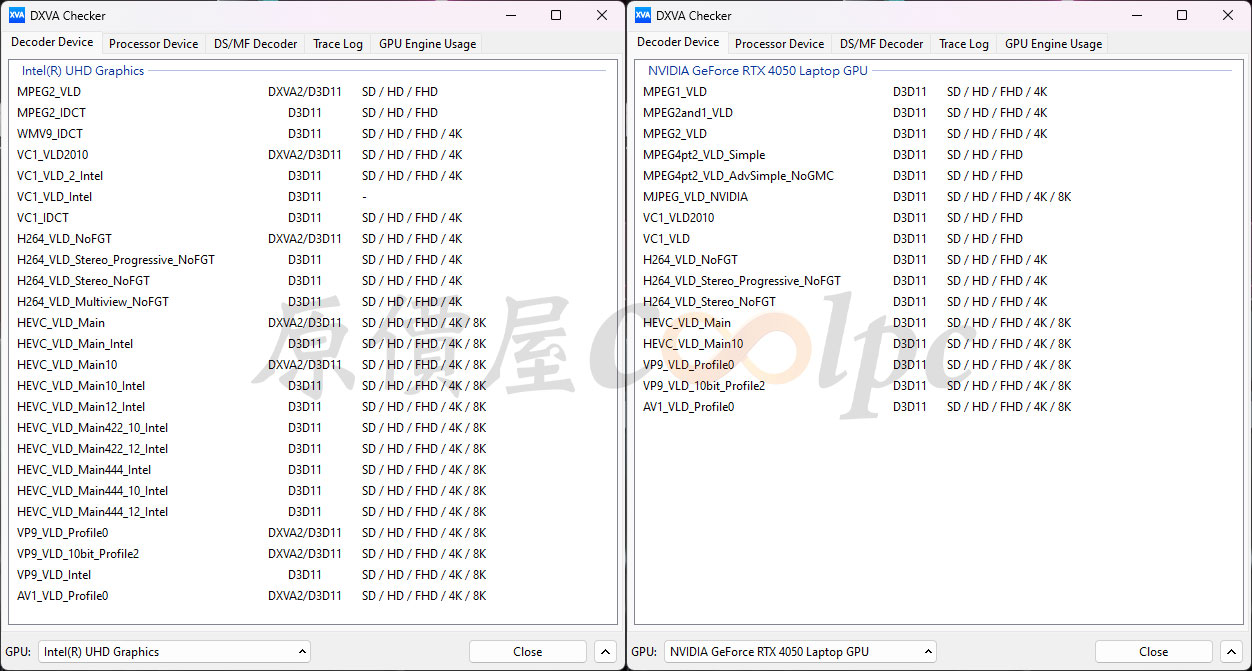Screen dimensions: 1252x671
Task: Open the Processor Device tab in the Intel window
Action: pos(153,43)
